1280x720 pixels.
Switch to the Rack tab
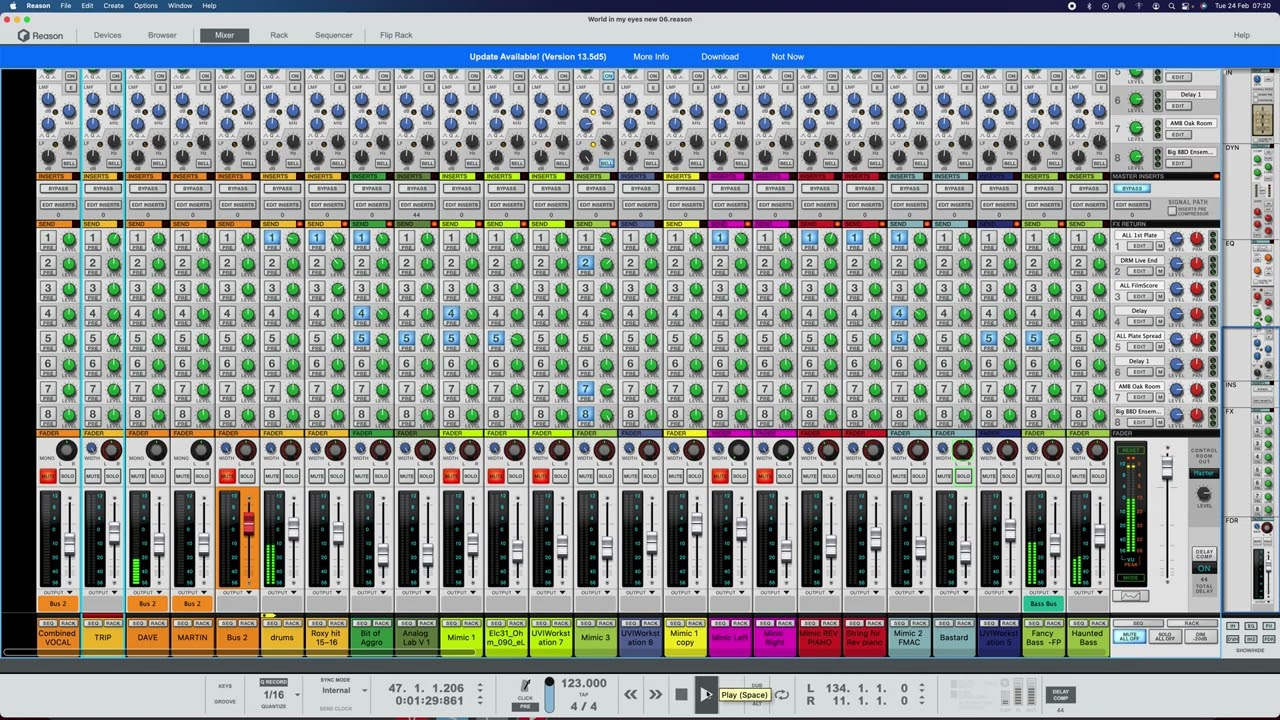pos(279,35)
